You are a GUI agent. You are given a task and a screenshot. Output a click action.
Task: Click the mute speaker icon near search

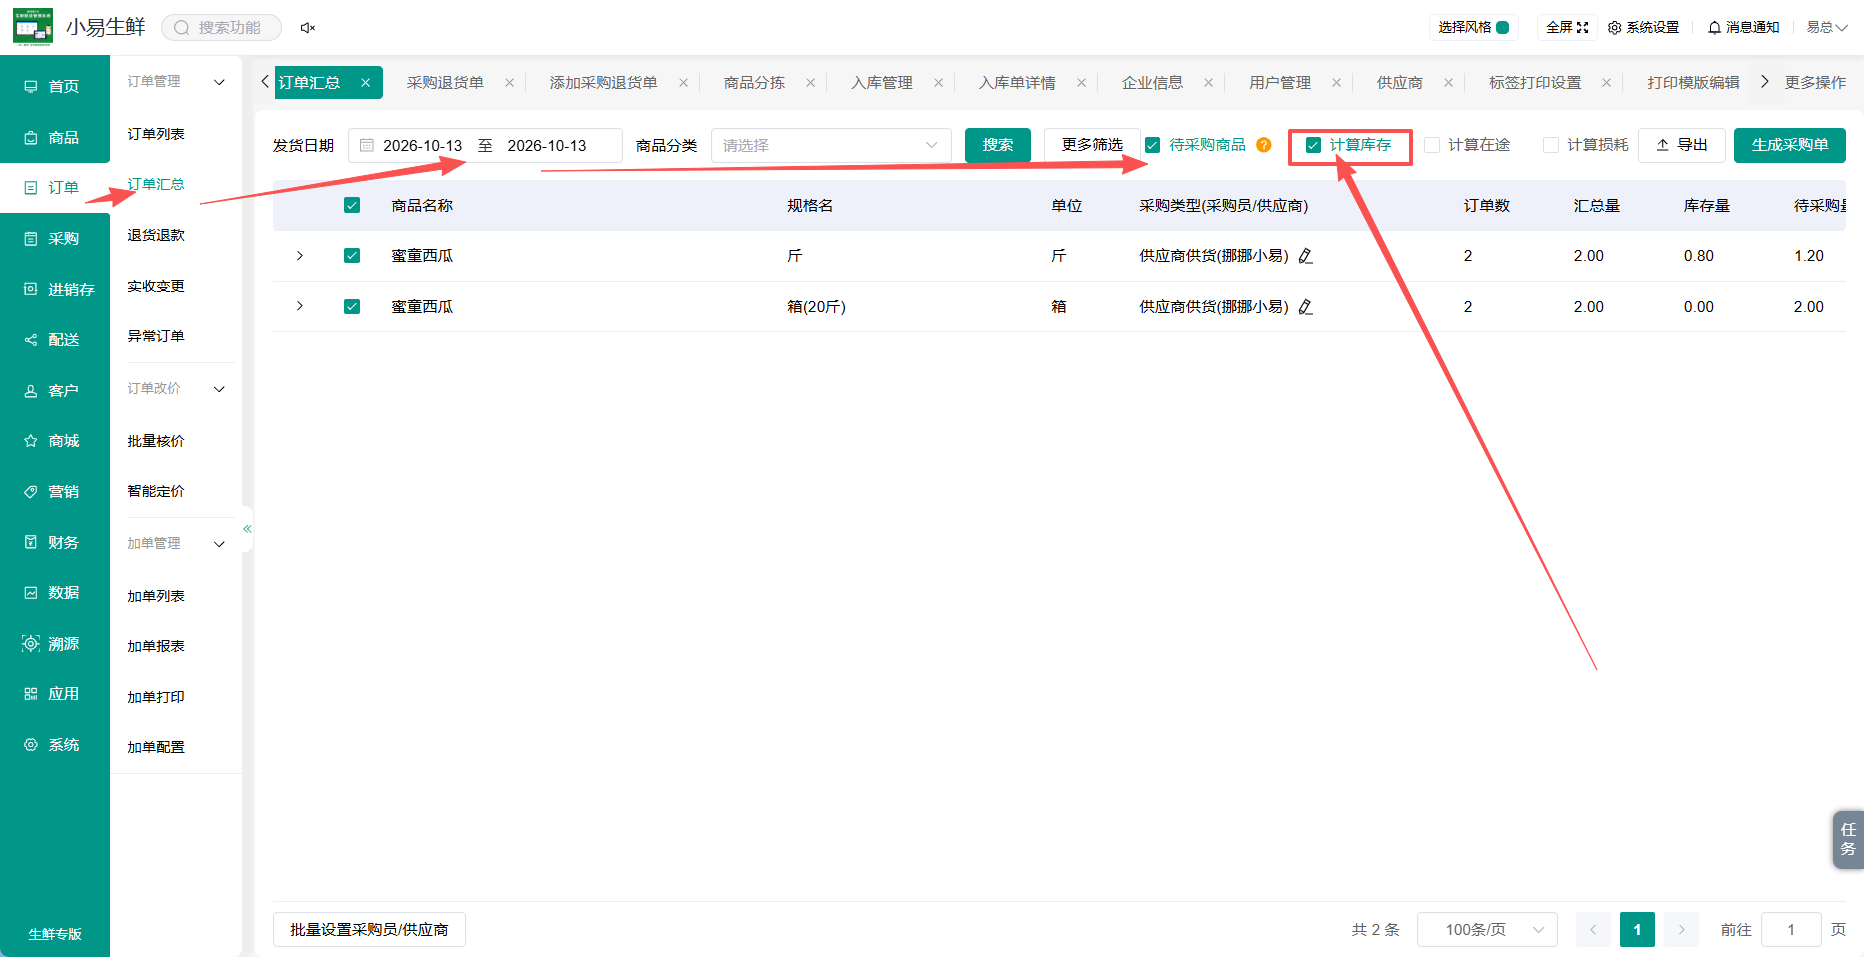308,28
